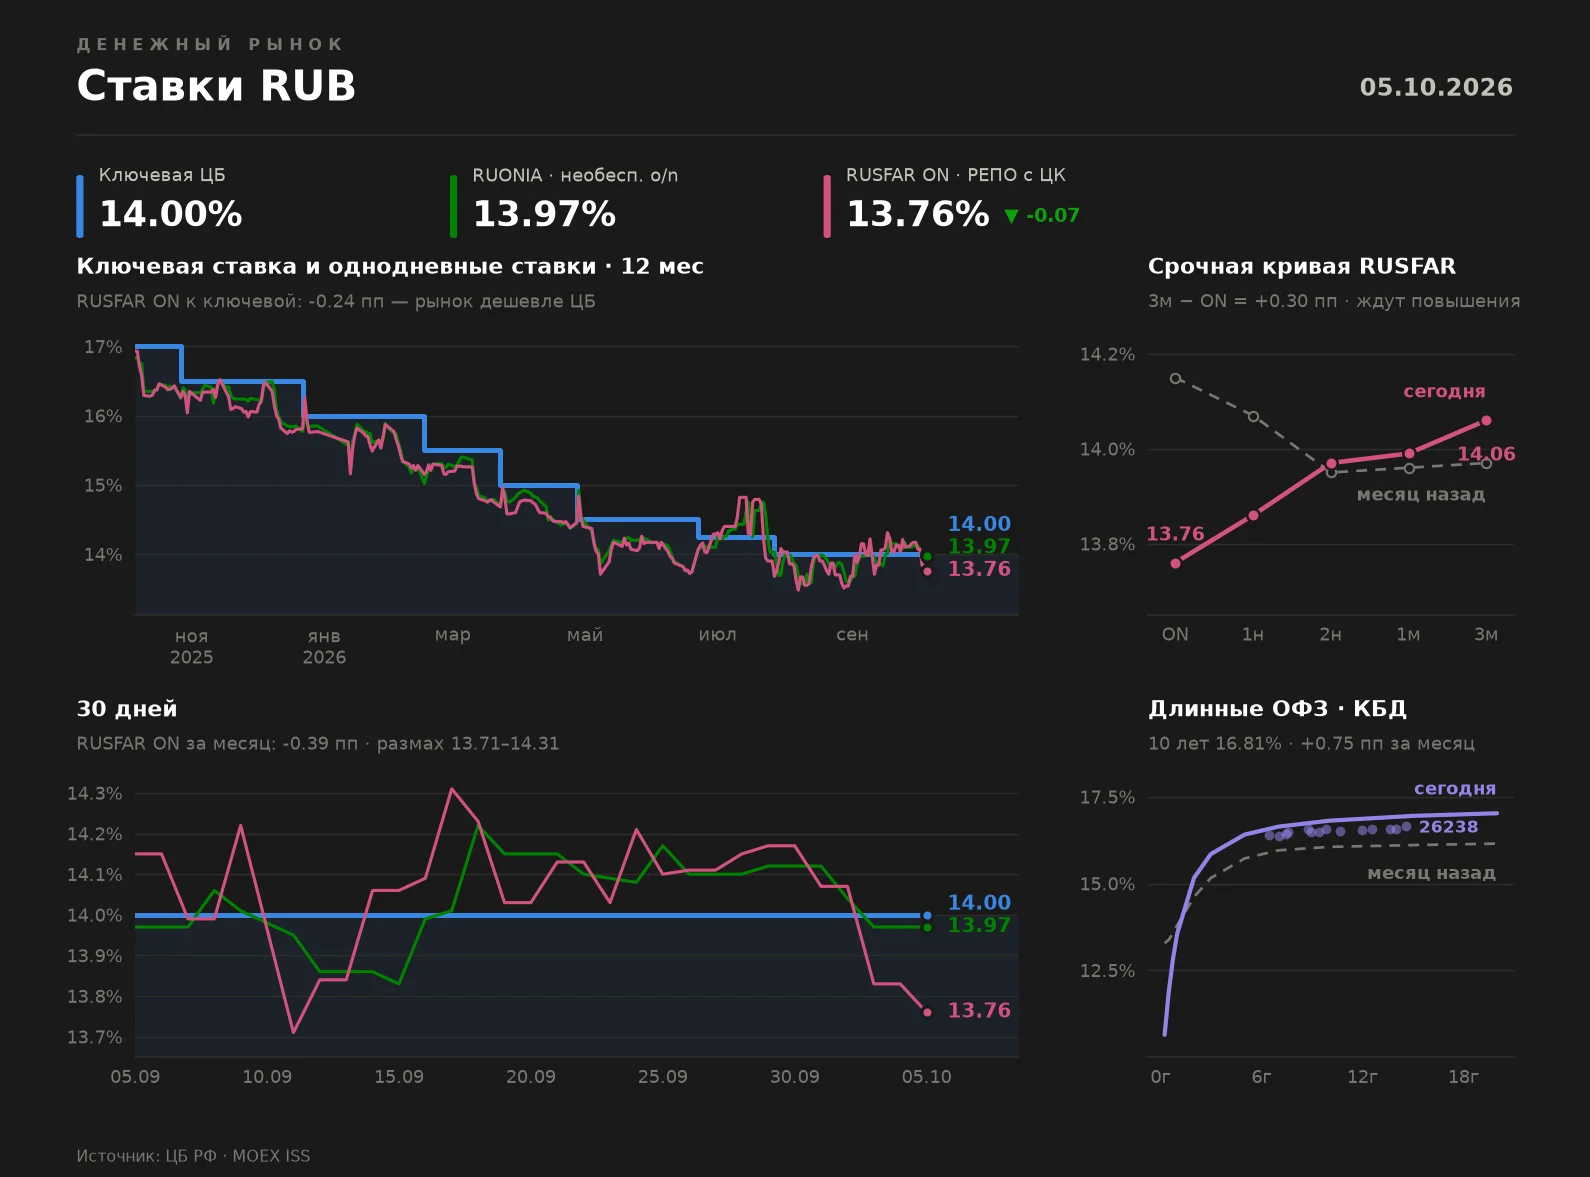Click the 'Ключевая ставка и однодневные ставки · 12 мес' title
1590x1177 pixels.
(390, 266)
